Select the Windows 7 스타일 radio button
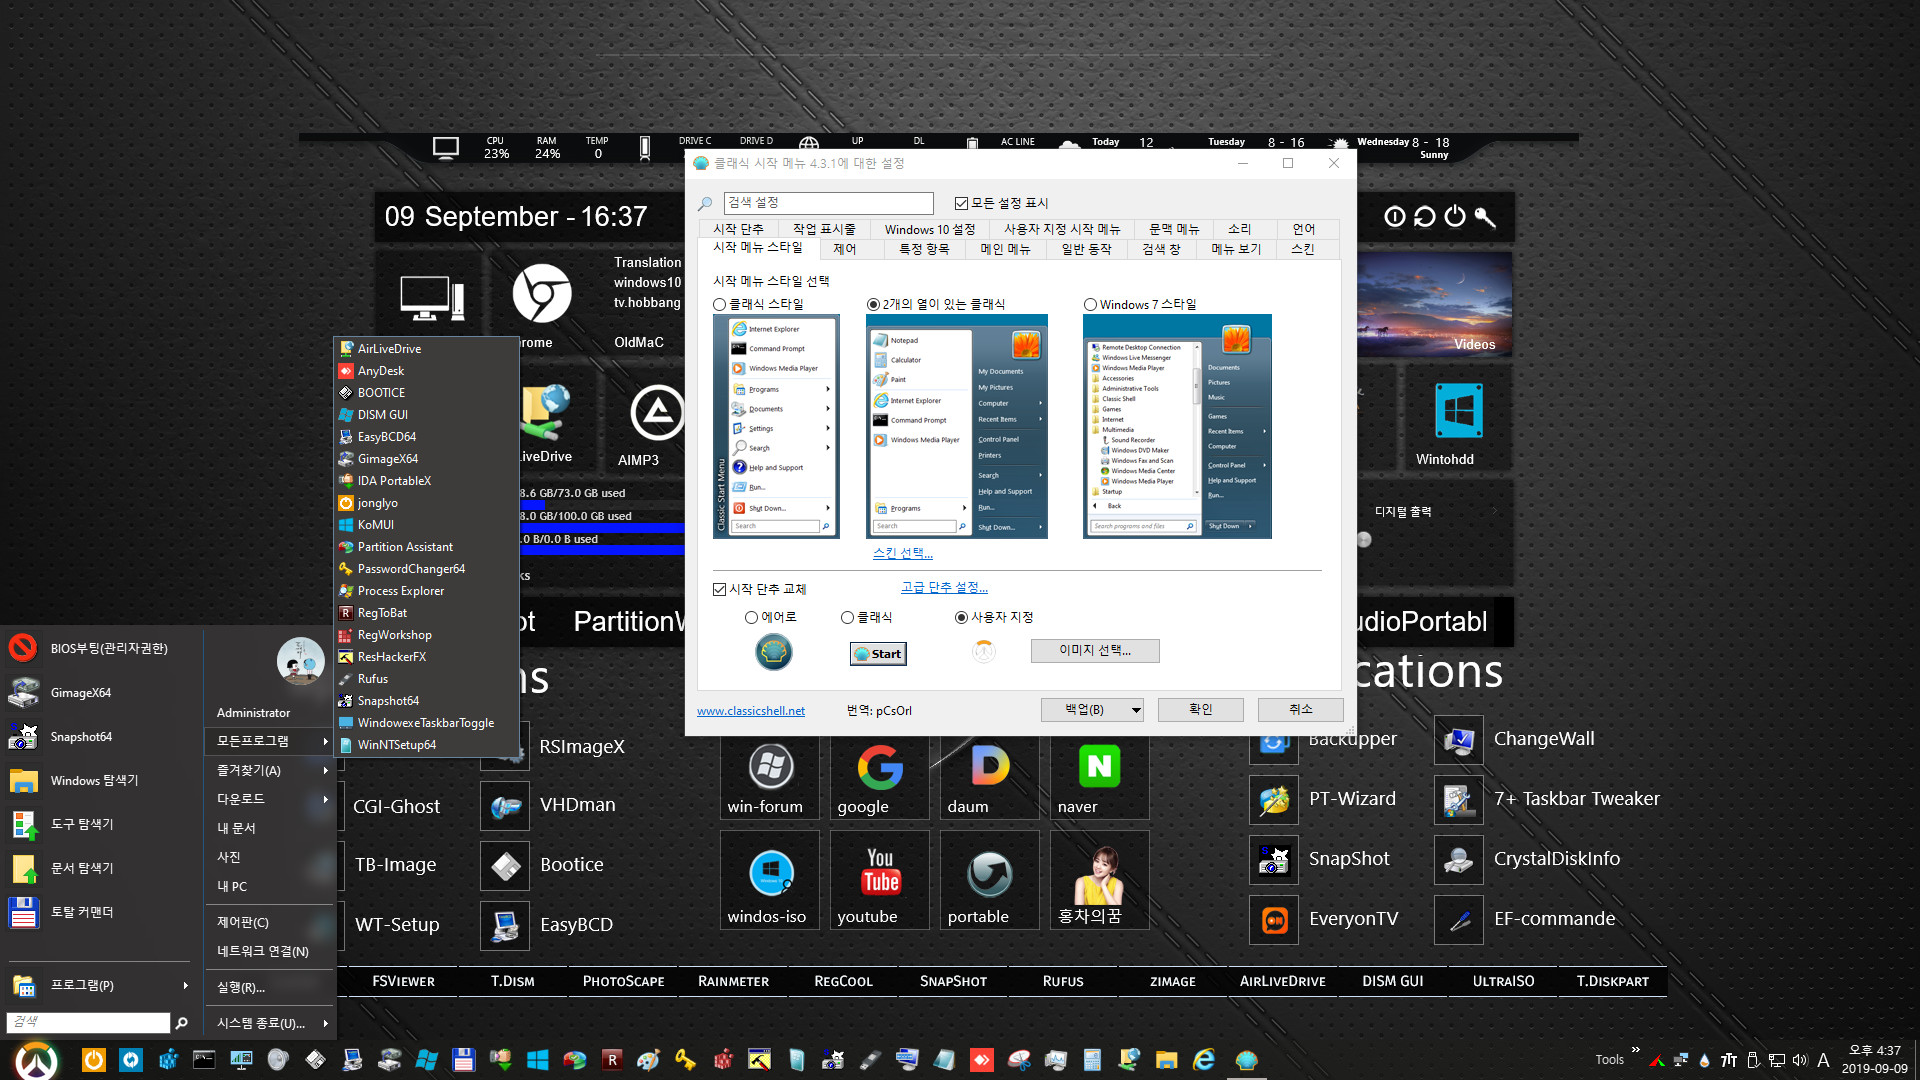The image size is (1920, 1080). tap(1090, 304)
